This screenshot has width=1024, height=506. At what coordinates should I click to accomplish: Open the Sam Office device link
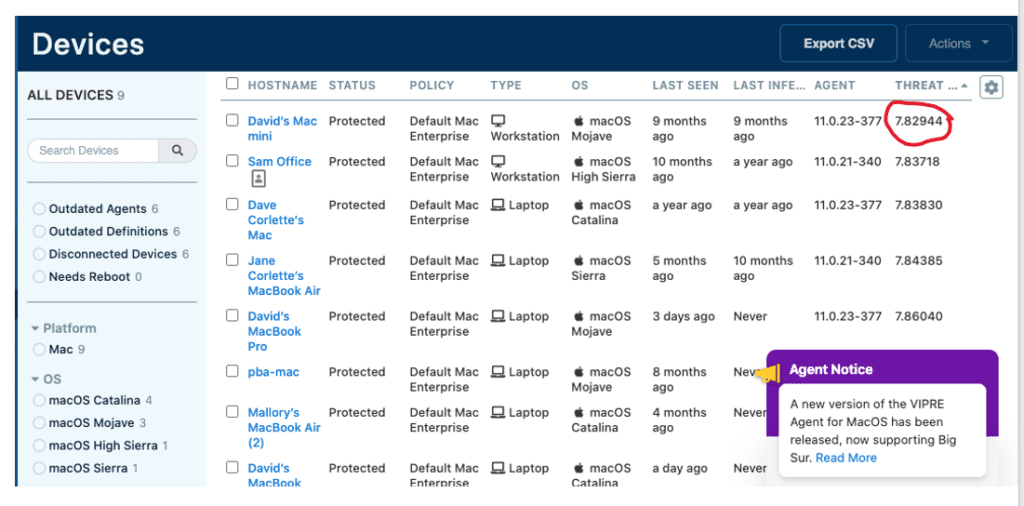point(280,161)
